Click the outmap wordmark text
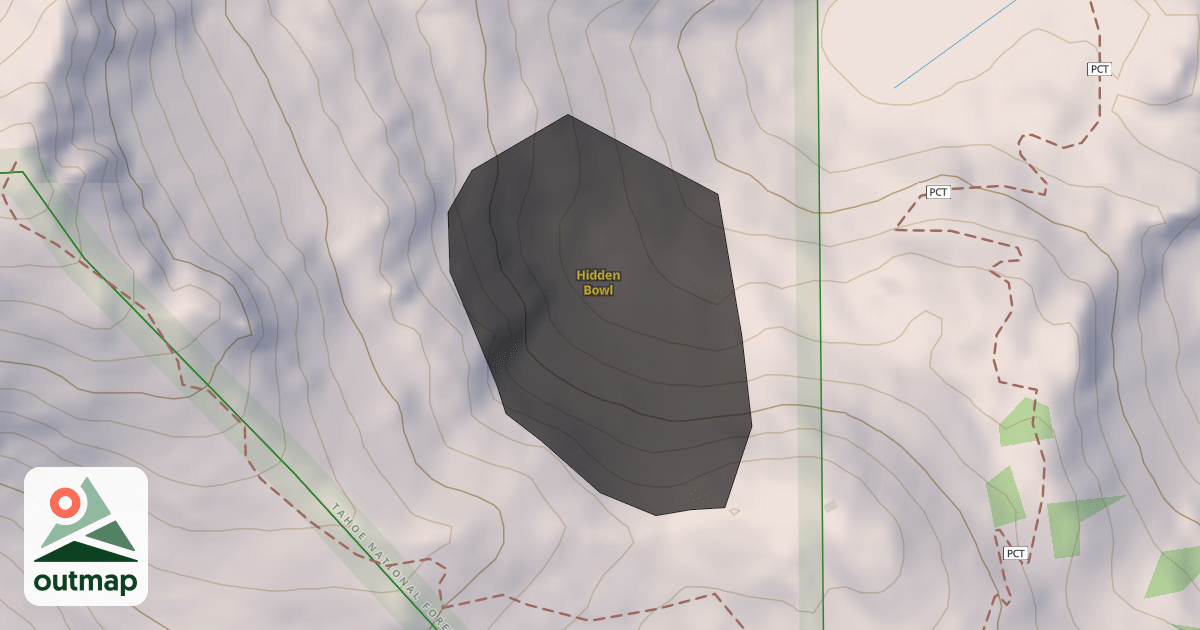Screen dimensions: 1200x630 click(86, 582)
